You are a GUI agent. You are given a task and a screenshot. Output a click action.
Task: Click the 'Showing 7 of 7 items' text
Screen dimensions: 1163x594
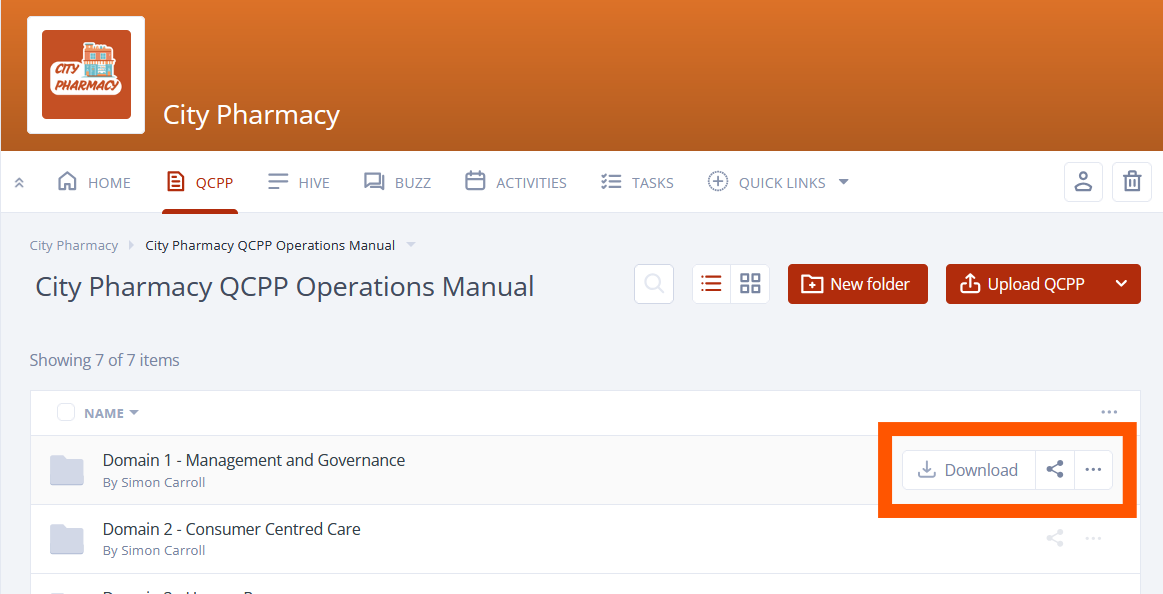[105, 360]
